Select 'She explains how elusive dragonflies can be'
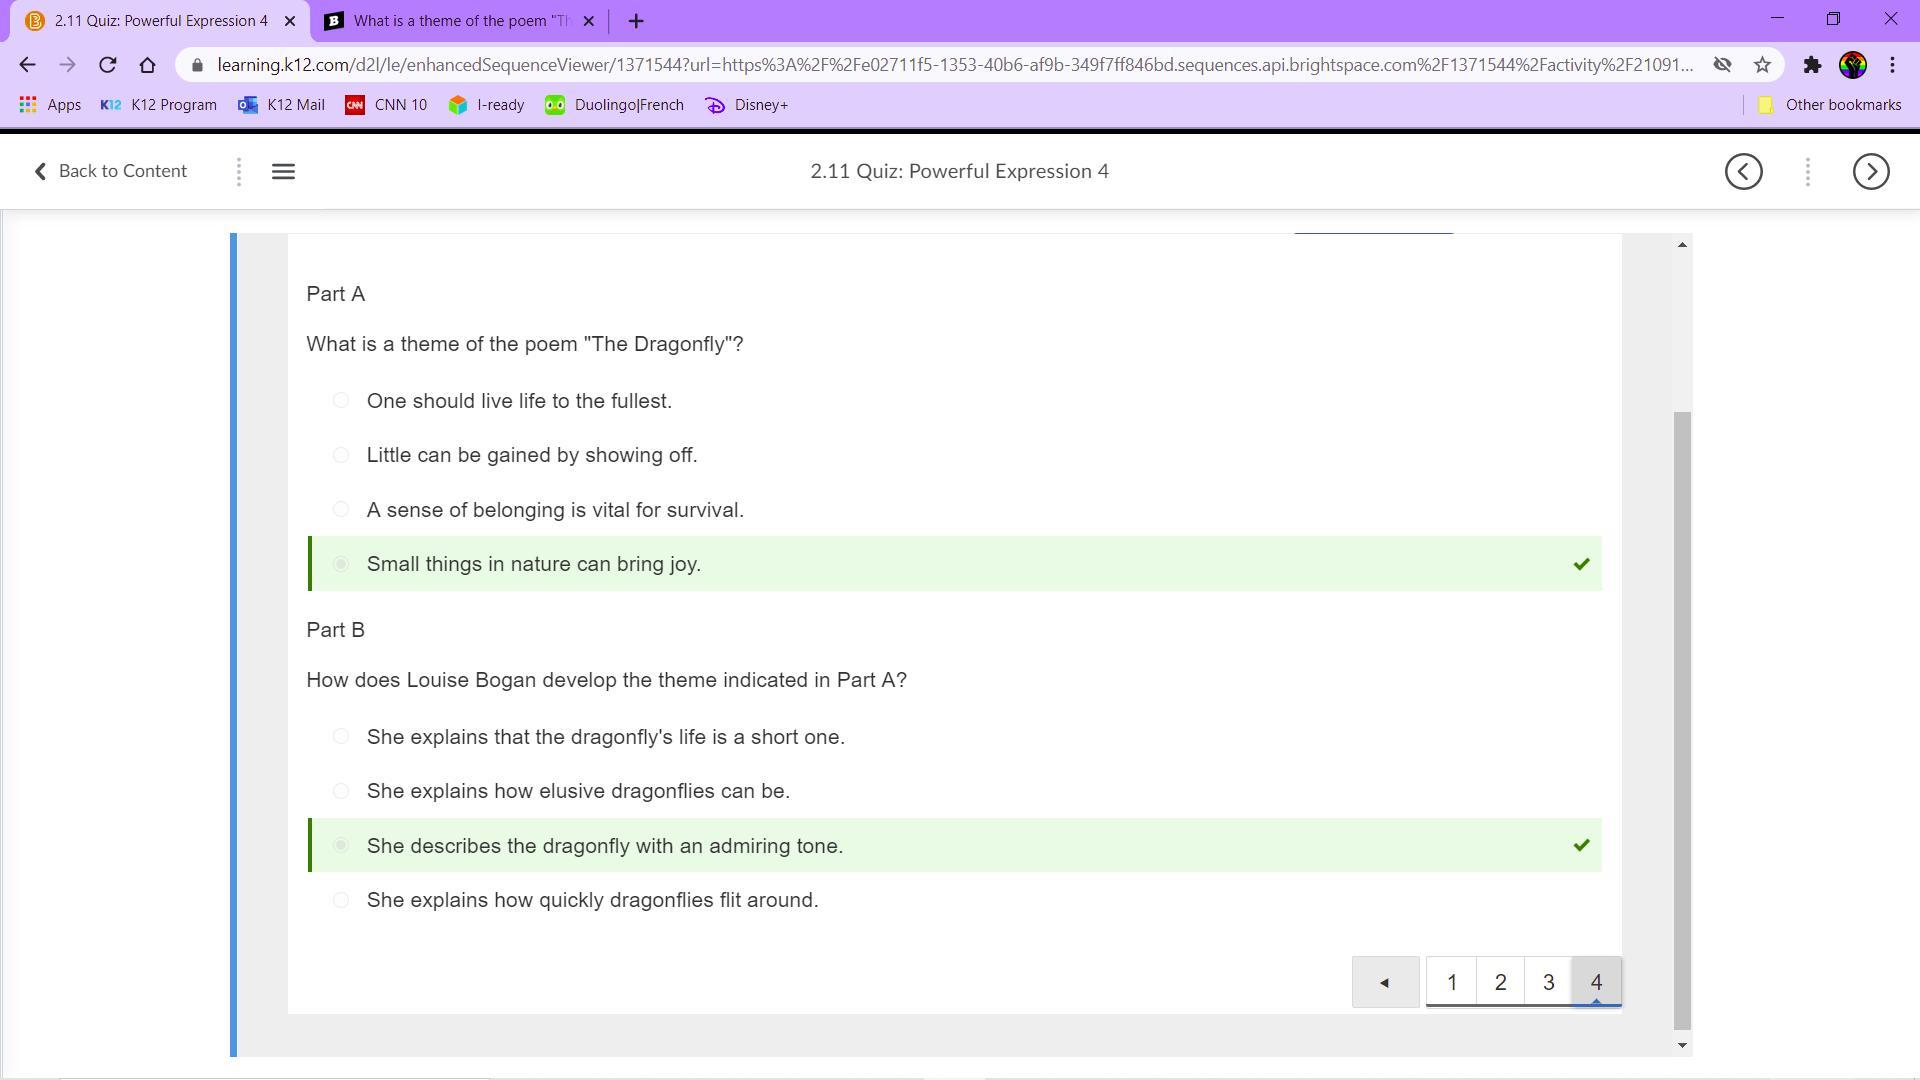The image size is (1920, 1080). [x=341, y=791]
